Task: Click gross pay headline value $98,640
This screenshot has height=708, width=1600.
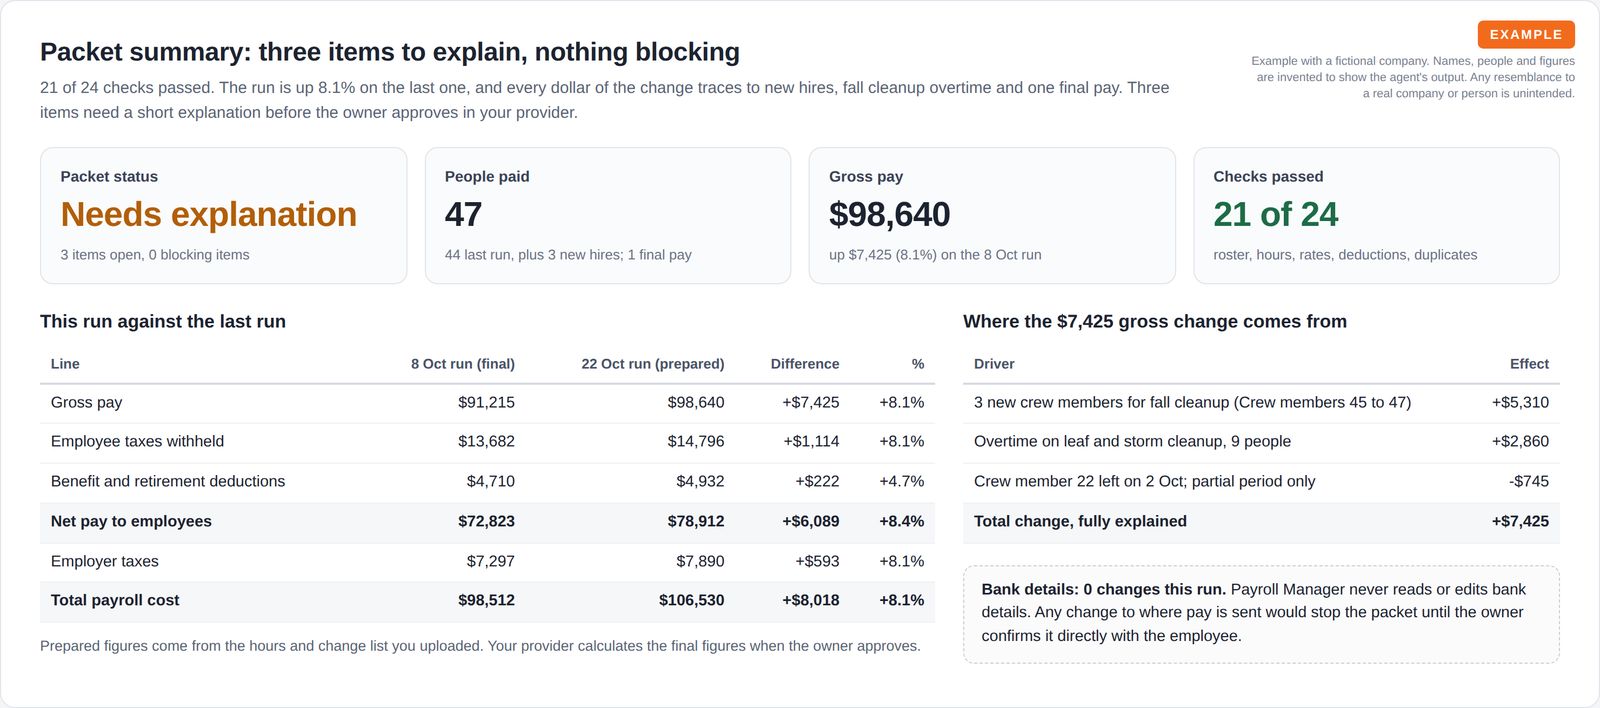Action: [x=889, y=214]
